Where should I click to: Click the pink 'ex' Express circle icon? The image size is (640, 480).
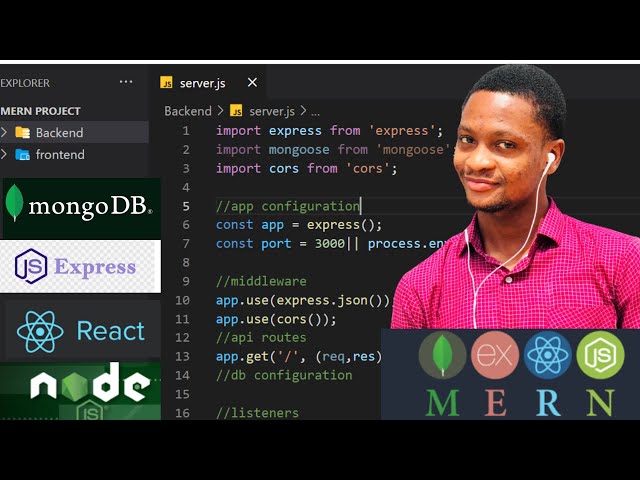495,355
